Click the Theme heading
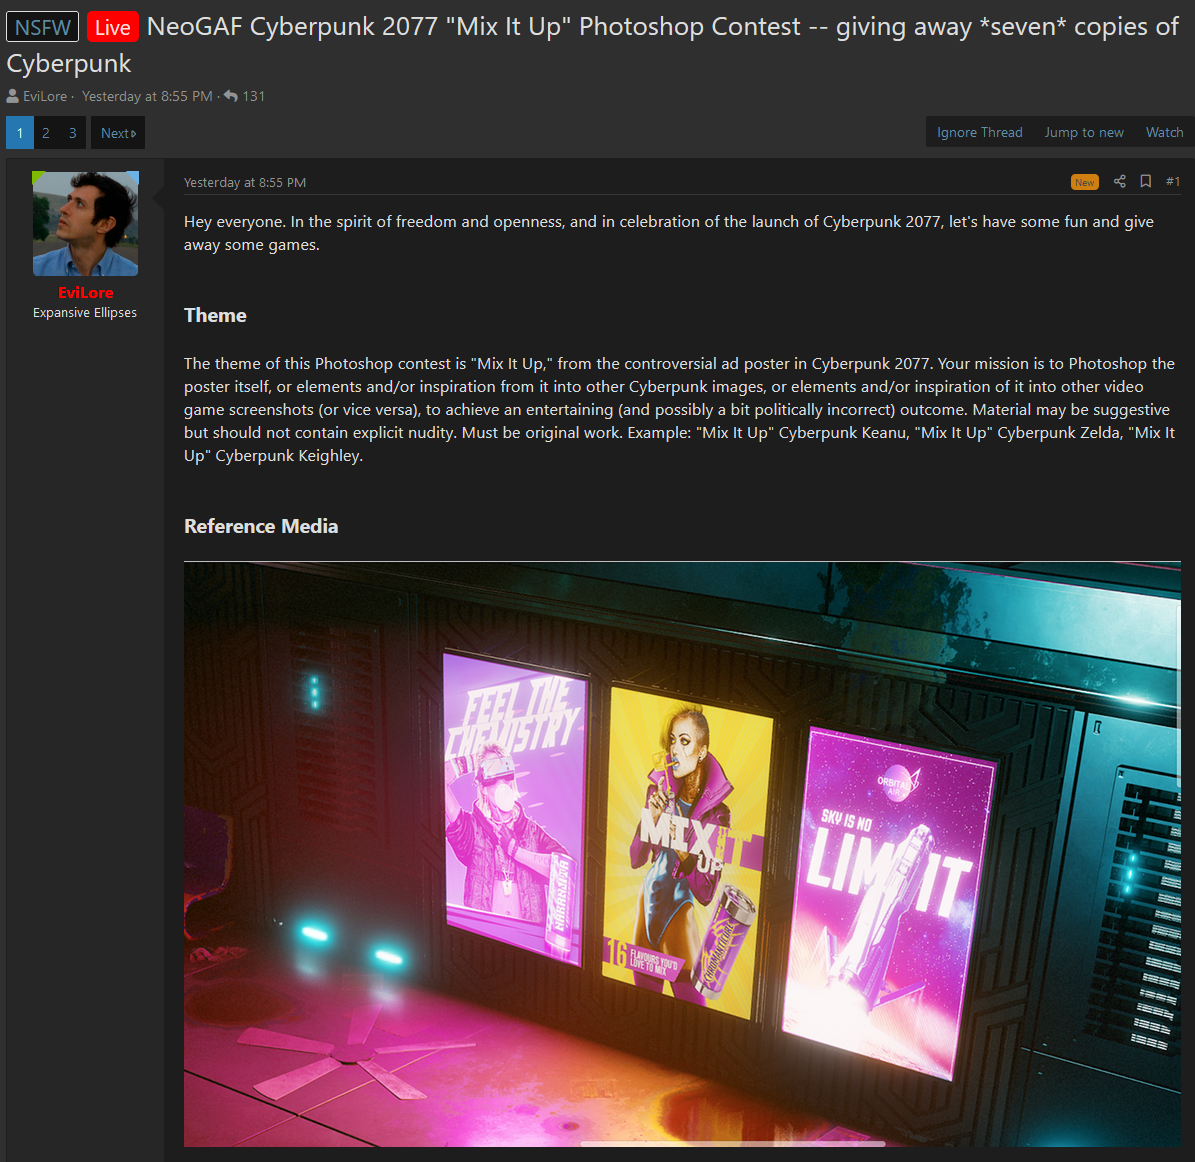Image resolution: width=1195 pixels, height=1162 pixels. coord(215,315)
